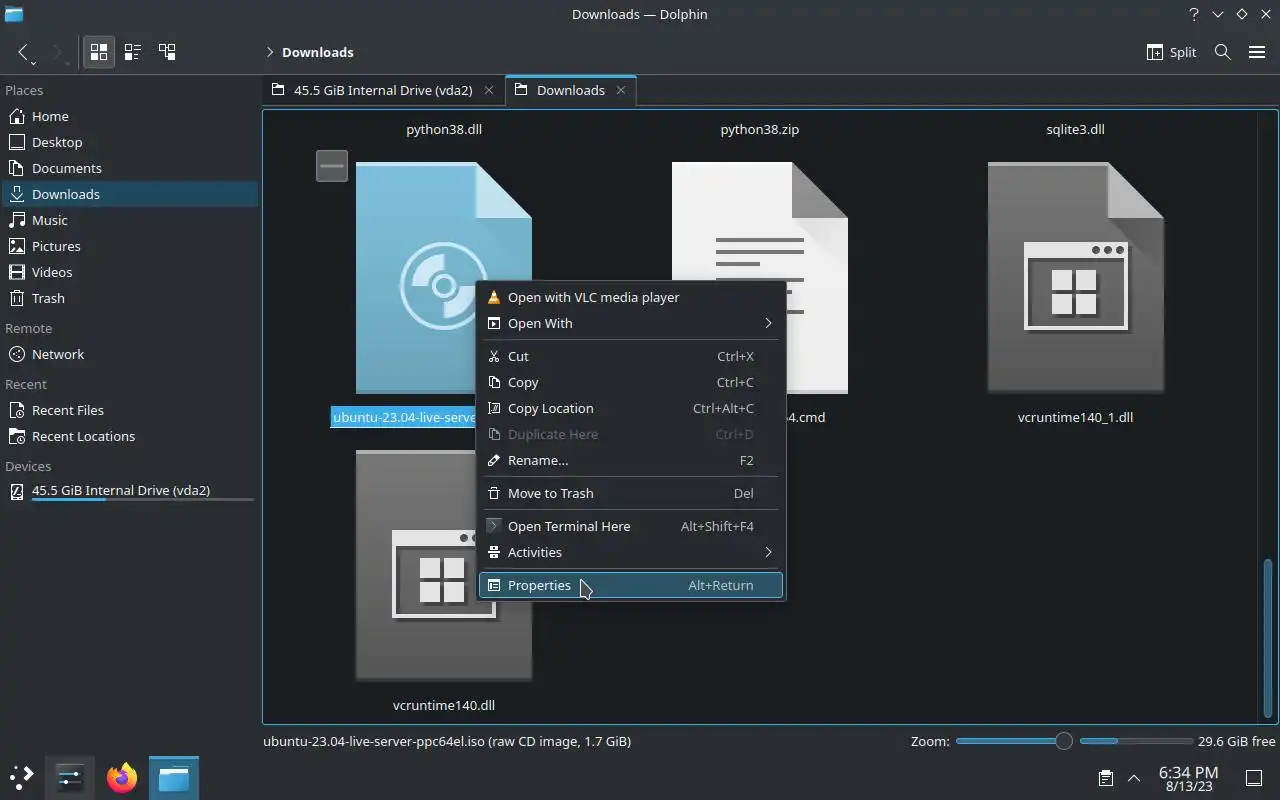Choose Cut from context menu
The height and width of the screenshot is (800, 1280).
tap(631, 356)
